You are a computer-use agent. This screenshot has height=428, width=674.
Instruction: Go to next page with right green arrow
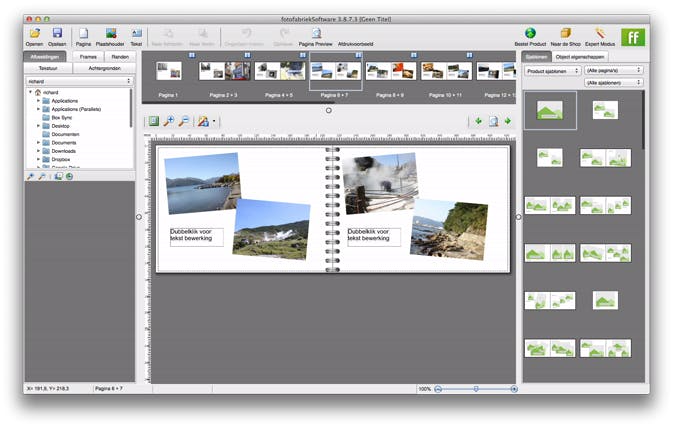point(508,121)
